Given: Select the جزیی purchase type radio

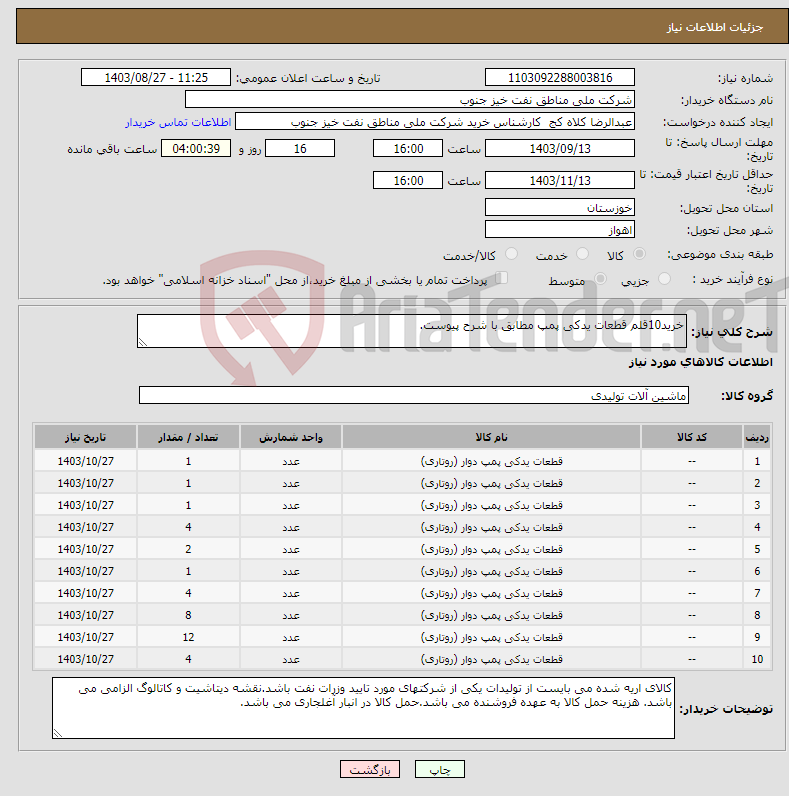Looking at the screenshot, I should (664, 279).
